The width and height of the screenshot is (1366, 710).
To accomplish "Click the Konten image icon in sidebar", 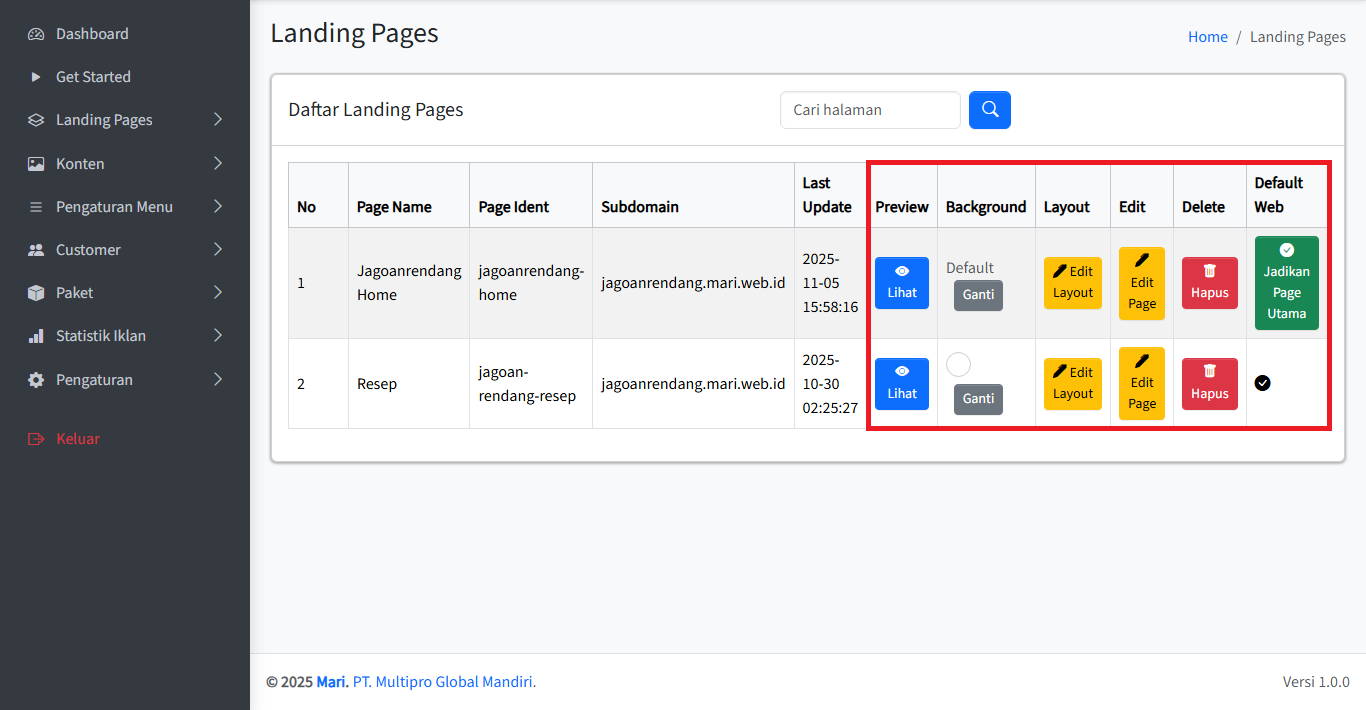I will (x=36, y=164).
